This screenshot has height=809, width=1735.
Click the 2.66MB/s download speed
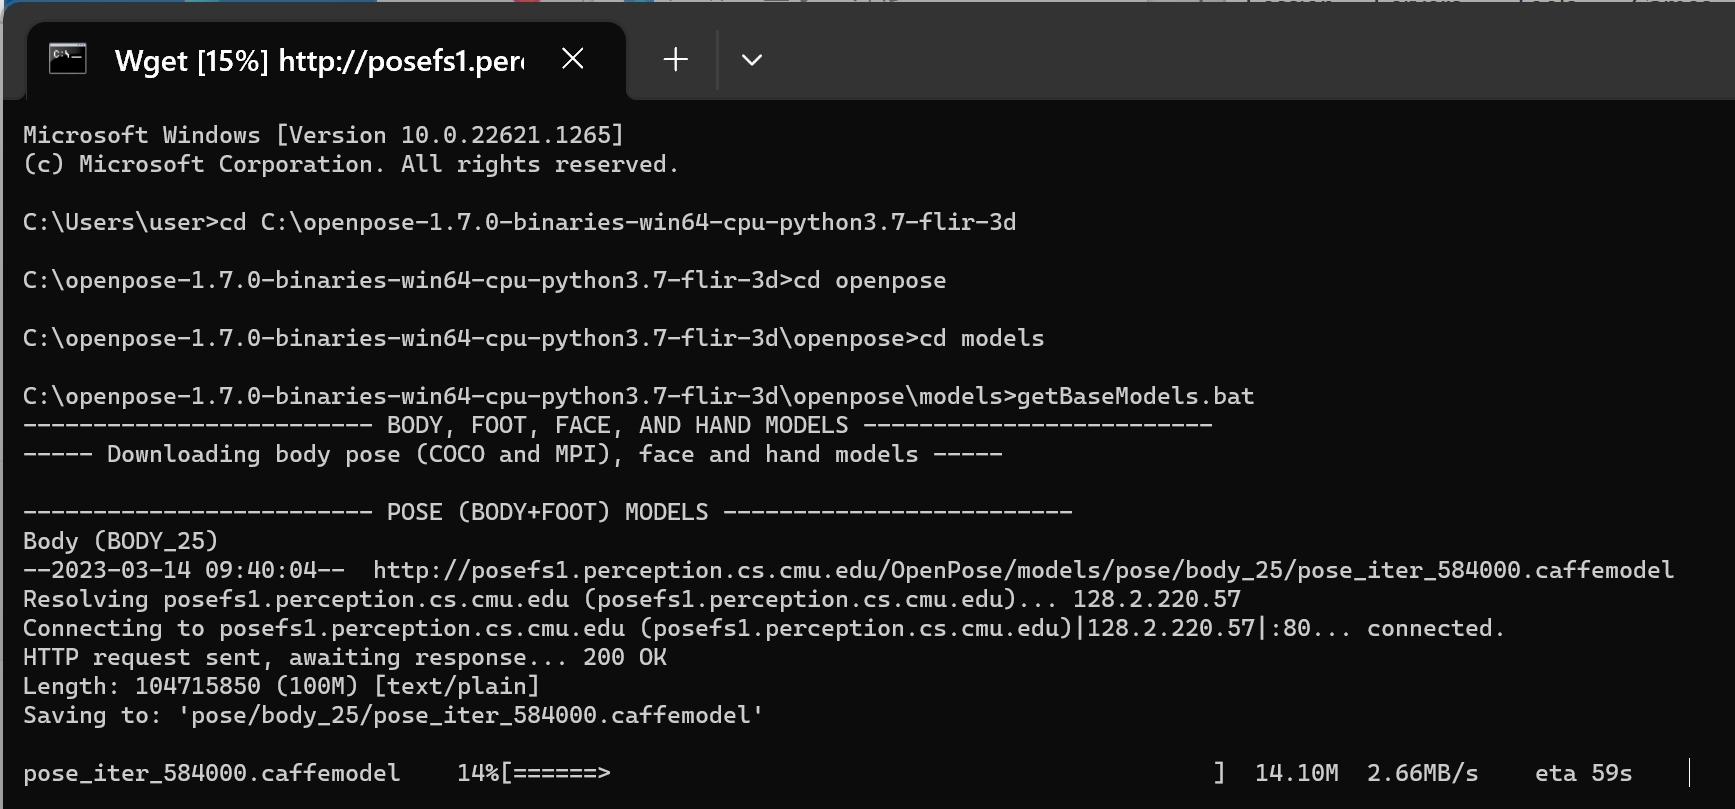[1422, 773]
